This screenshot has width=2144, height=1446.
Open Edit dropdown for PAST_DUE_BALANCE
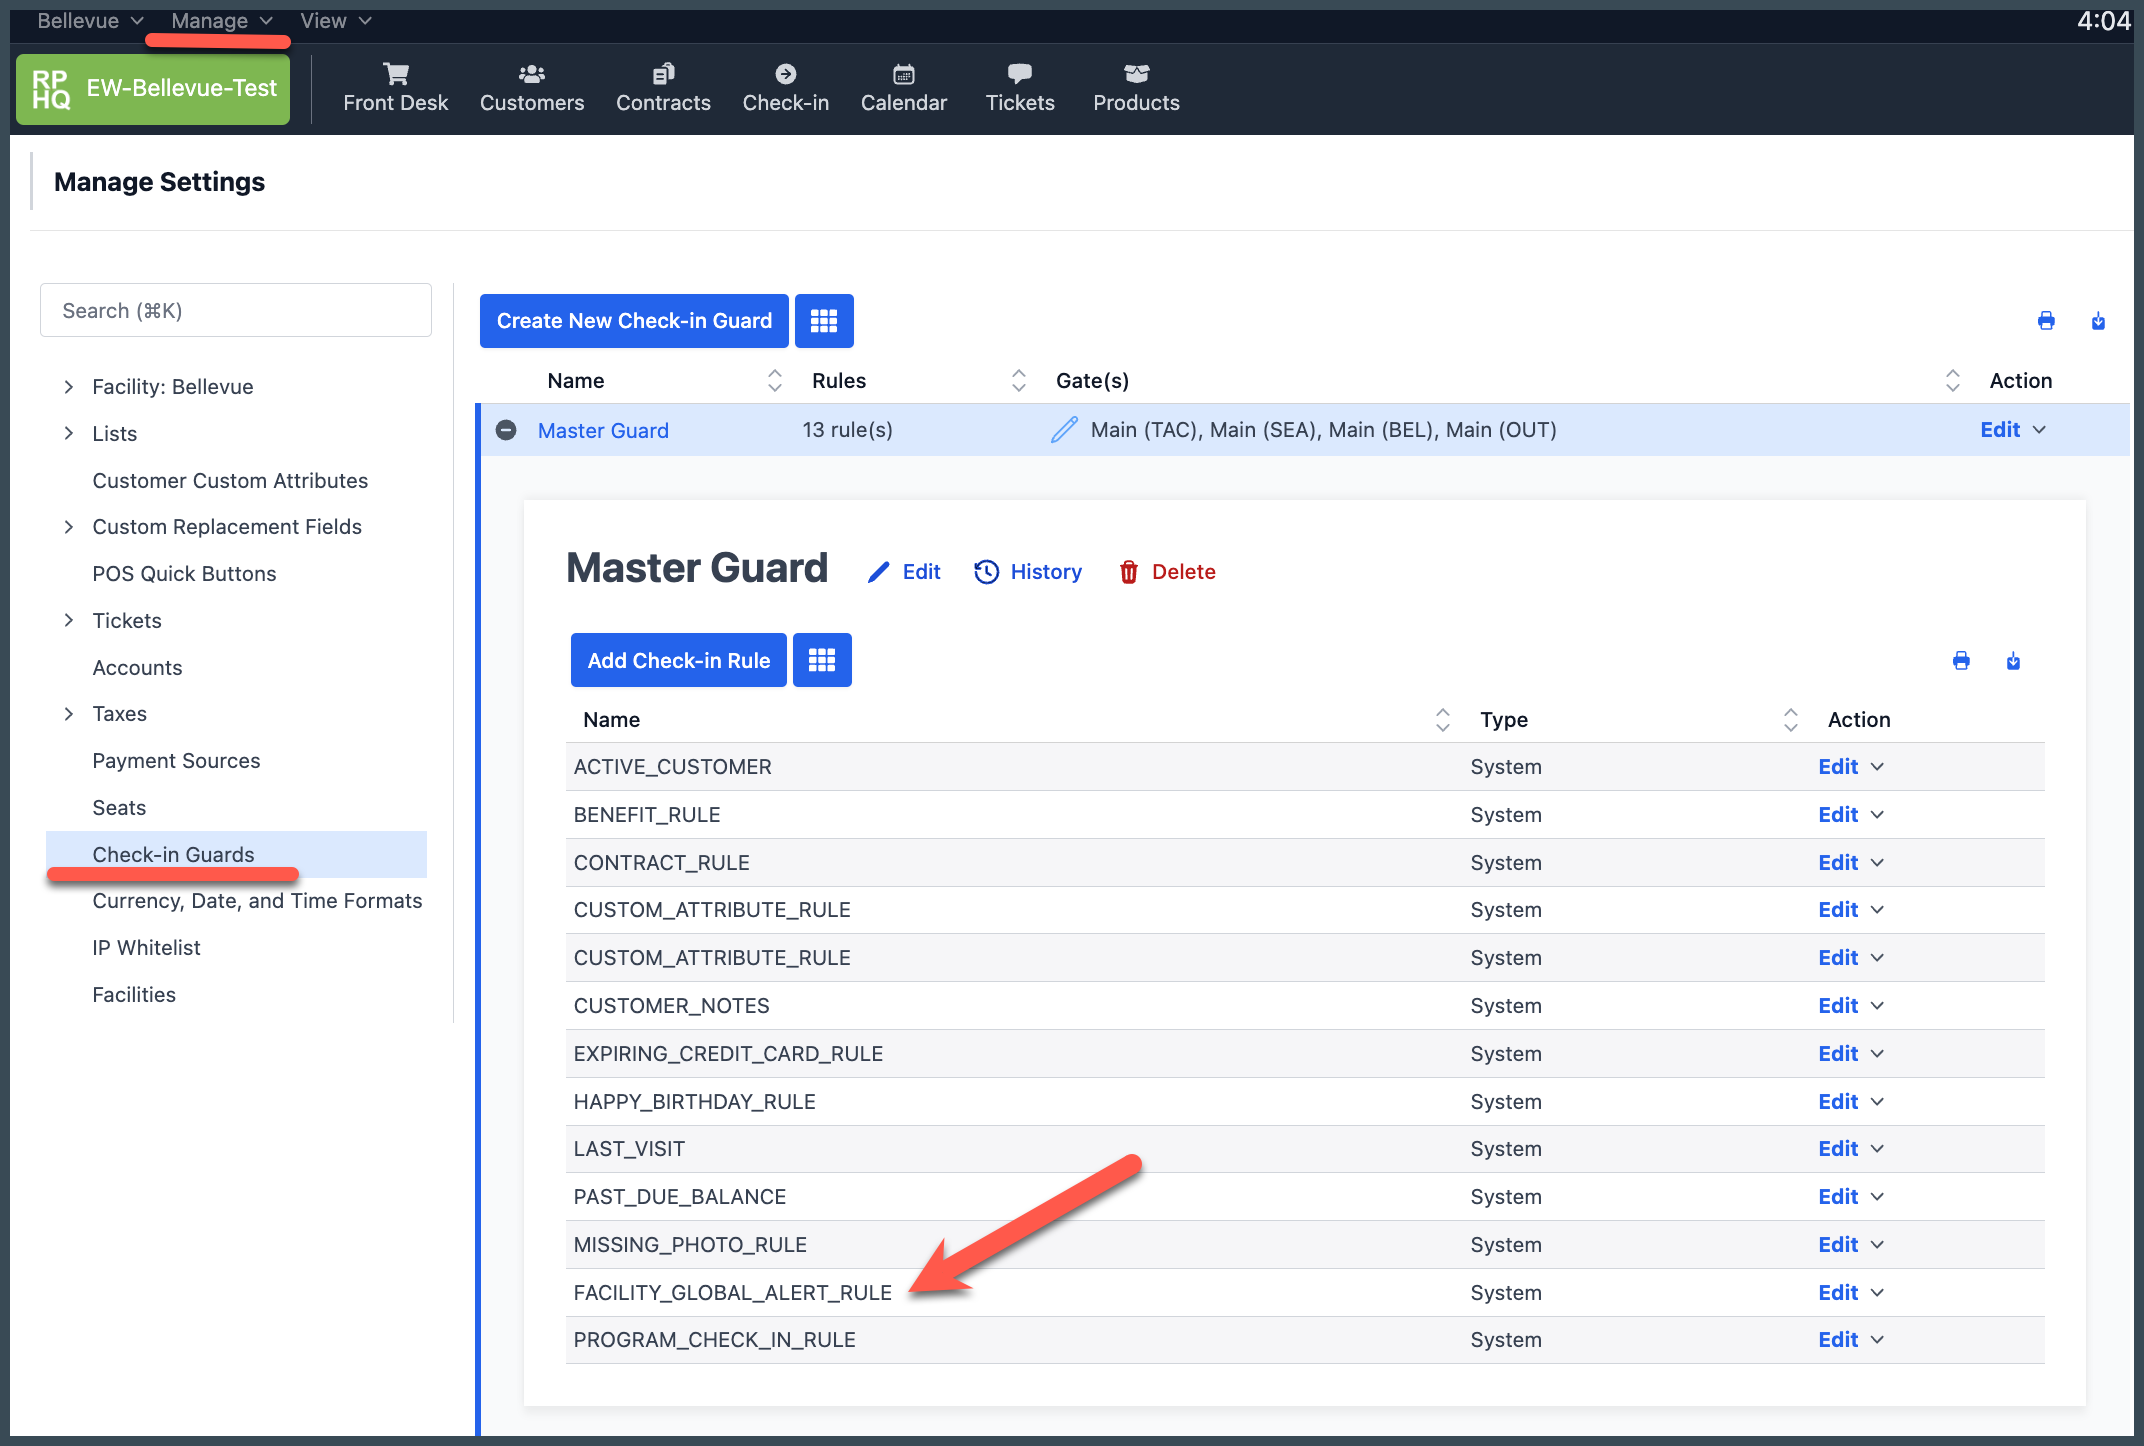coord(1851,1197)
